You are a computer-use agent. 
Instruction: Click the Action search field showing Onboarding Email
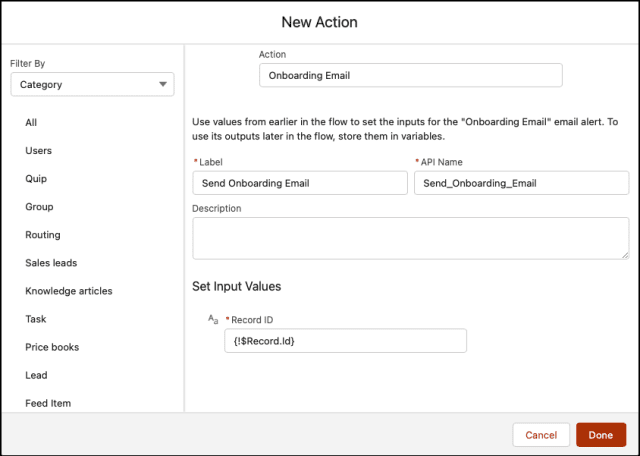(x=411, y=75)
